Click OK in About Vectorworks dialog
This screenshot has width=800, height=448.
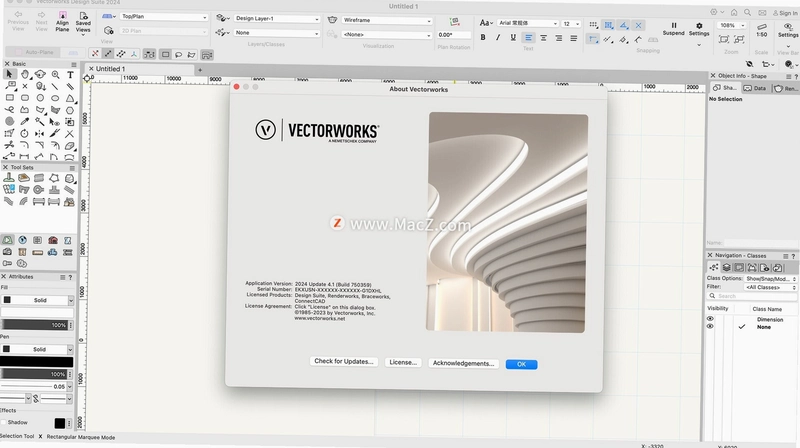(521, 364)
